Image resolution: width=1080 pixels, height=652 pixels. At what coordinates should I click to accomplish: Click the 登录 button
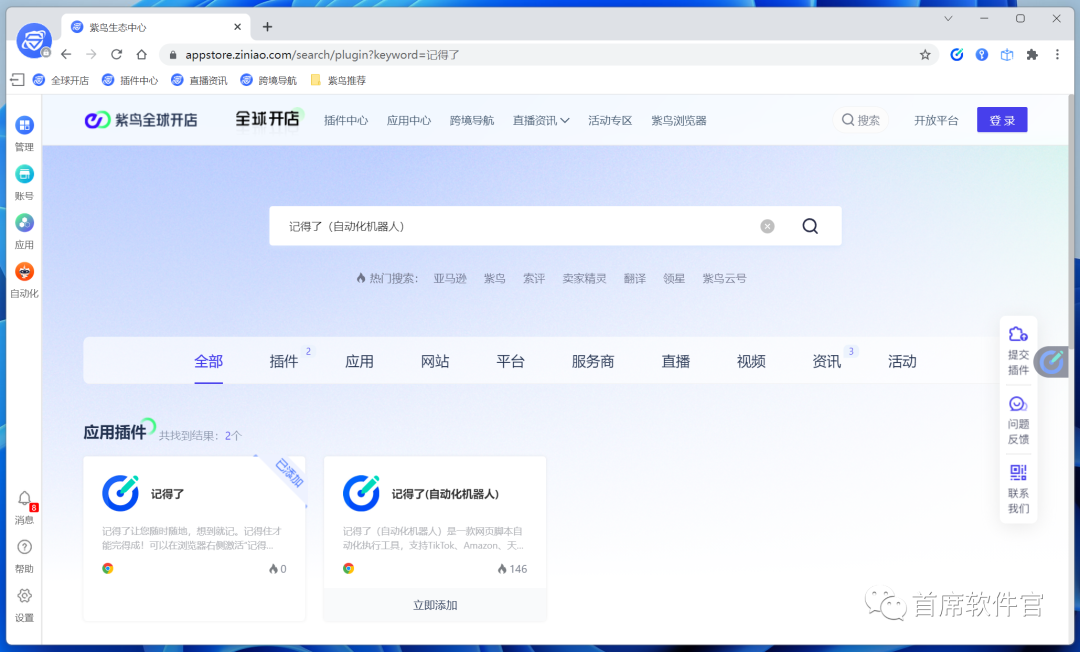(x=1001, y=119)
